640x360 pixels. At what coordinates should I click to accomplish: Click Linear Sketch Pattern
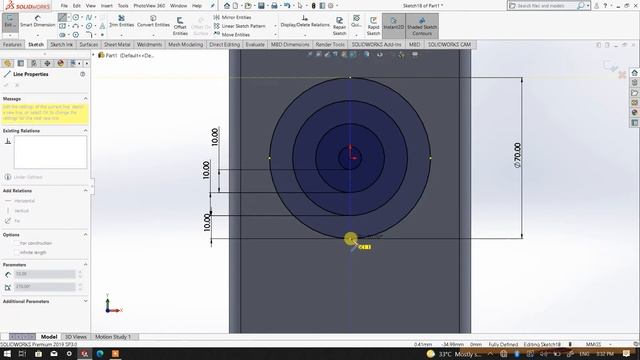[x=240, y=26]
